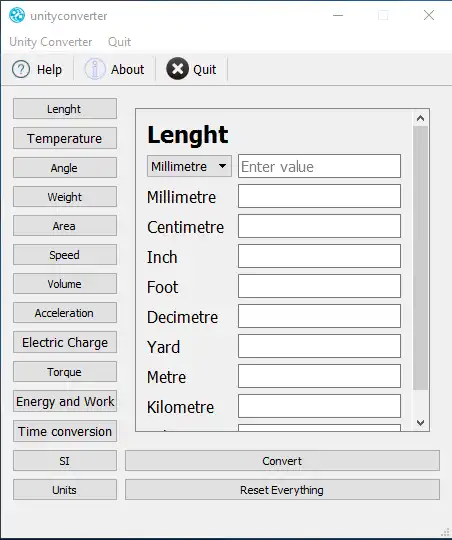The width and height of the screenshot is (452, 540).
Task: Switch to Angle conversion
Action: [x=65, y=168]
